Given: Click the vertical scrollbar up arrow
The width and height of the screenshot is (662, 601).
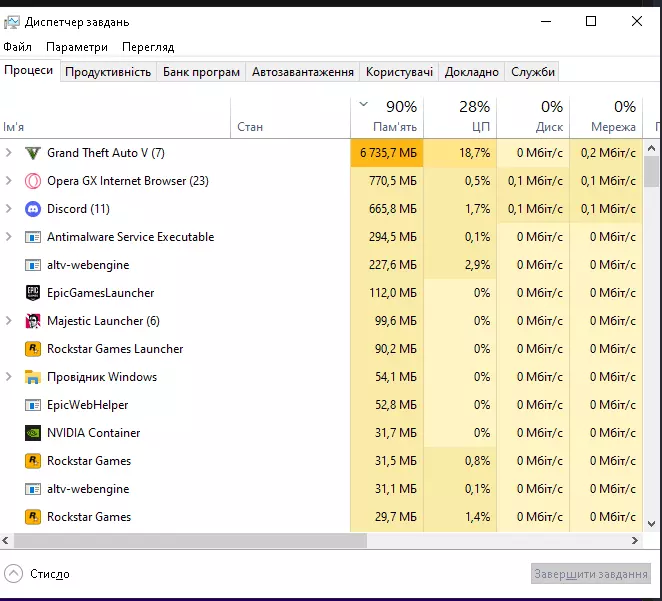Looking at the screenshot, I should pos(651,148).
